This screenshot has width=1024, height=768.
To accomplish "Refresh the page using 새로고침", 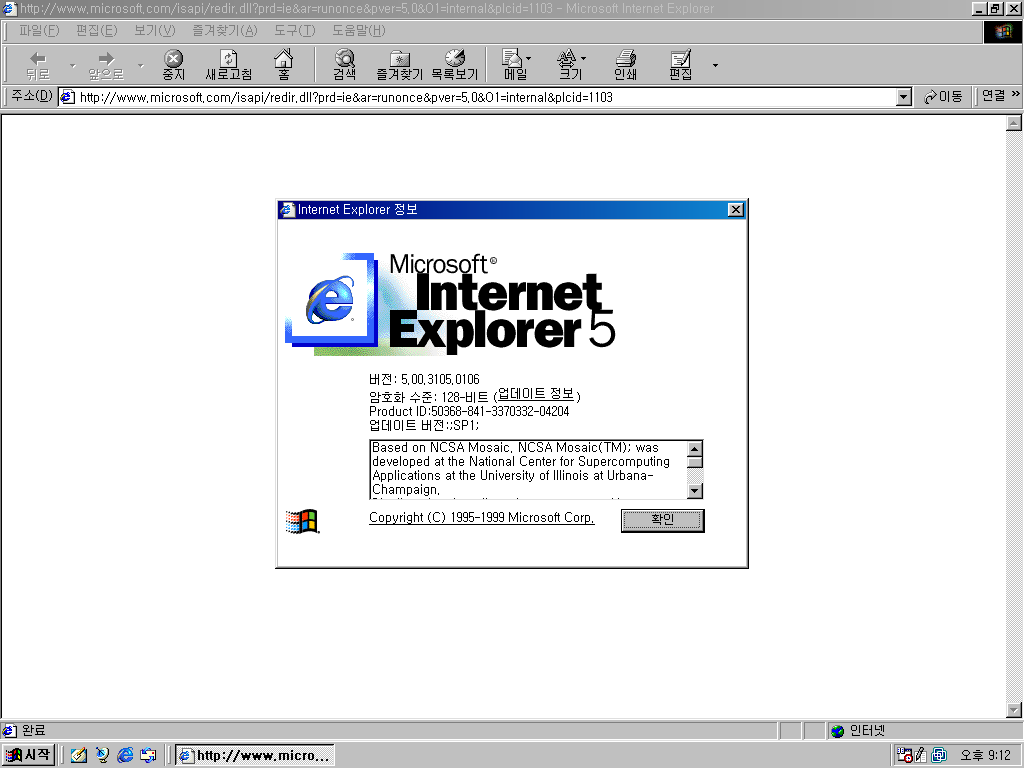I will pos(229,65).
